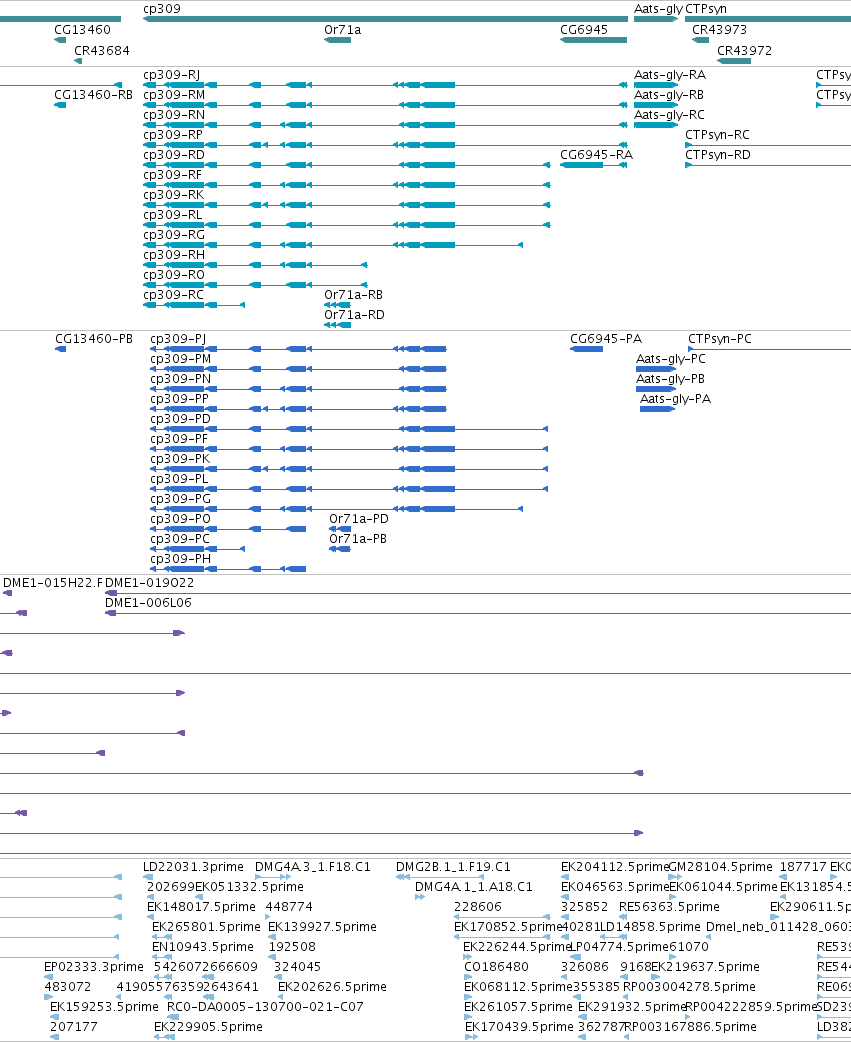Click the CG13460-RB transcript label
Screen dimensions: 851x1042
click(94, 95)
